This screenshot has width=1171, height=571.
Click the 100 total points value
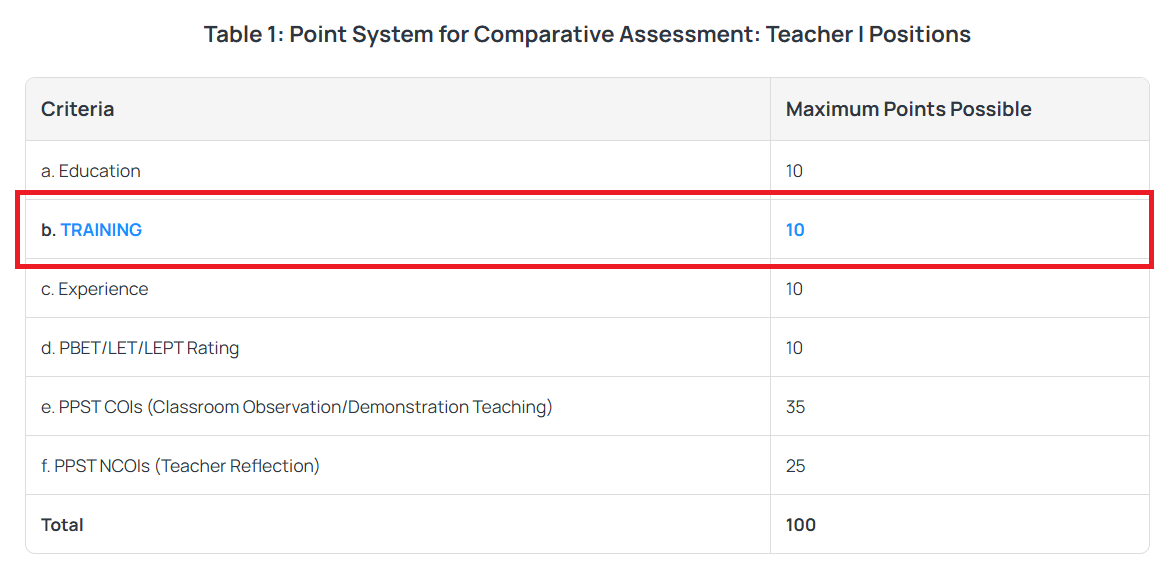(801, 525)
